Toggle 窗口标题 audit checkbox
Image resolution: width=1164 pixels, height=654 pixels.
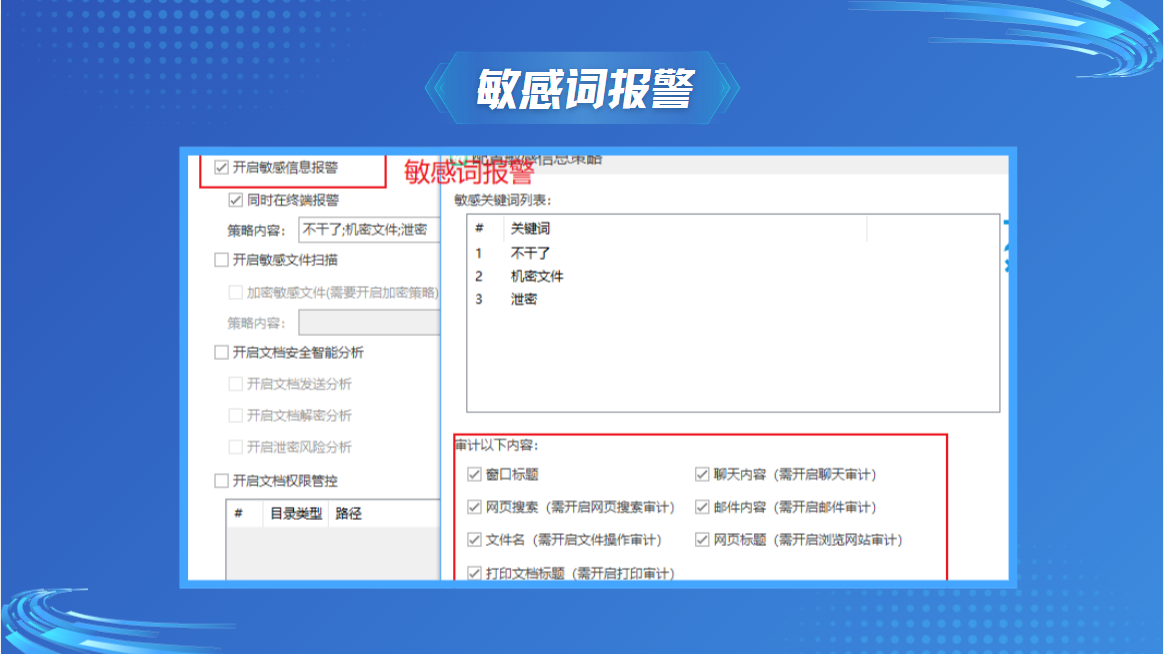474,474
